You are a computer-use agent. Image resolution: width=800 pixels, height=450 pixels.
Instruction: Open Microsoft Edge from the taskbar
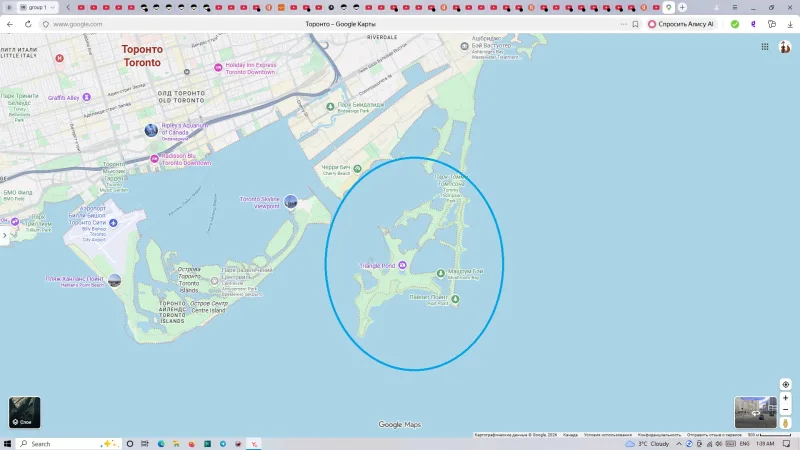click(161, 444)
